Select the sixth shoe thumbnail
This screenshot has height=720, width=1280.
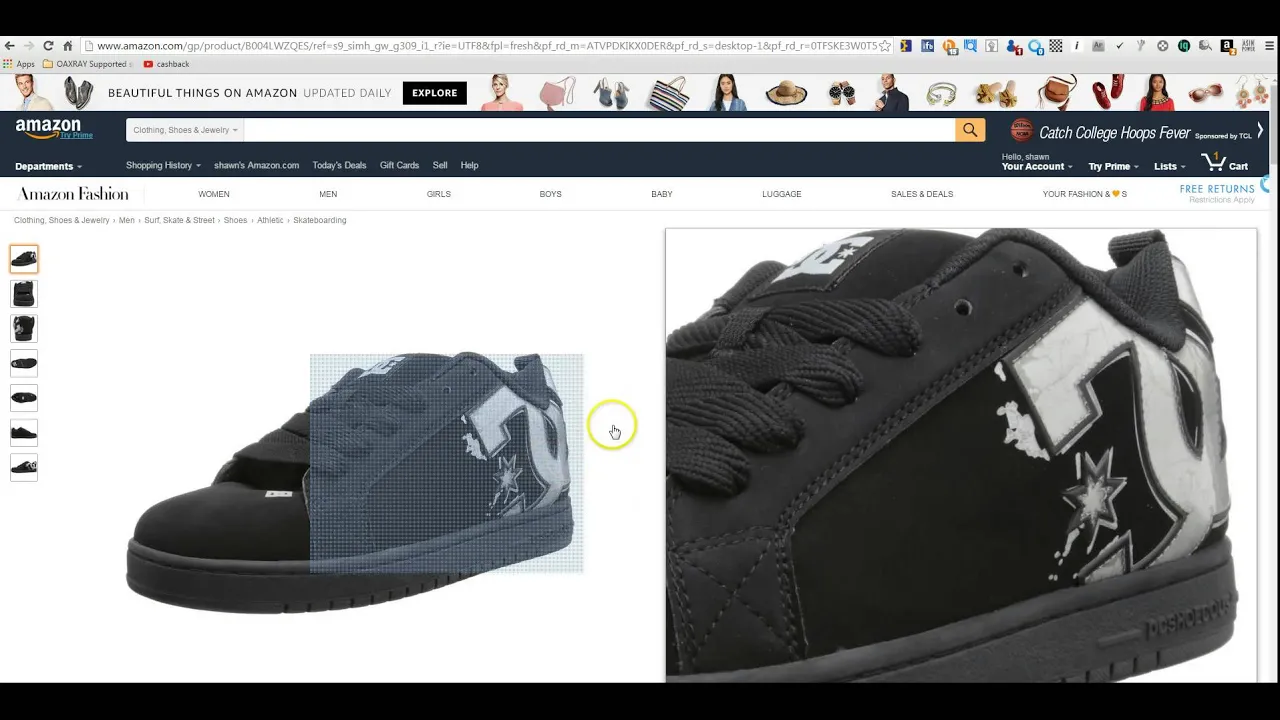coord(24,432)
